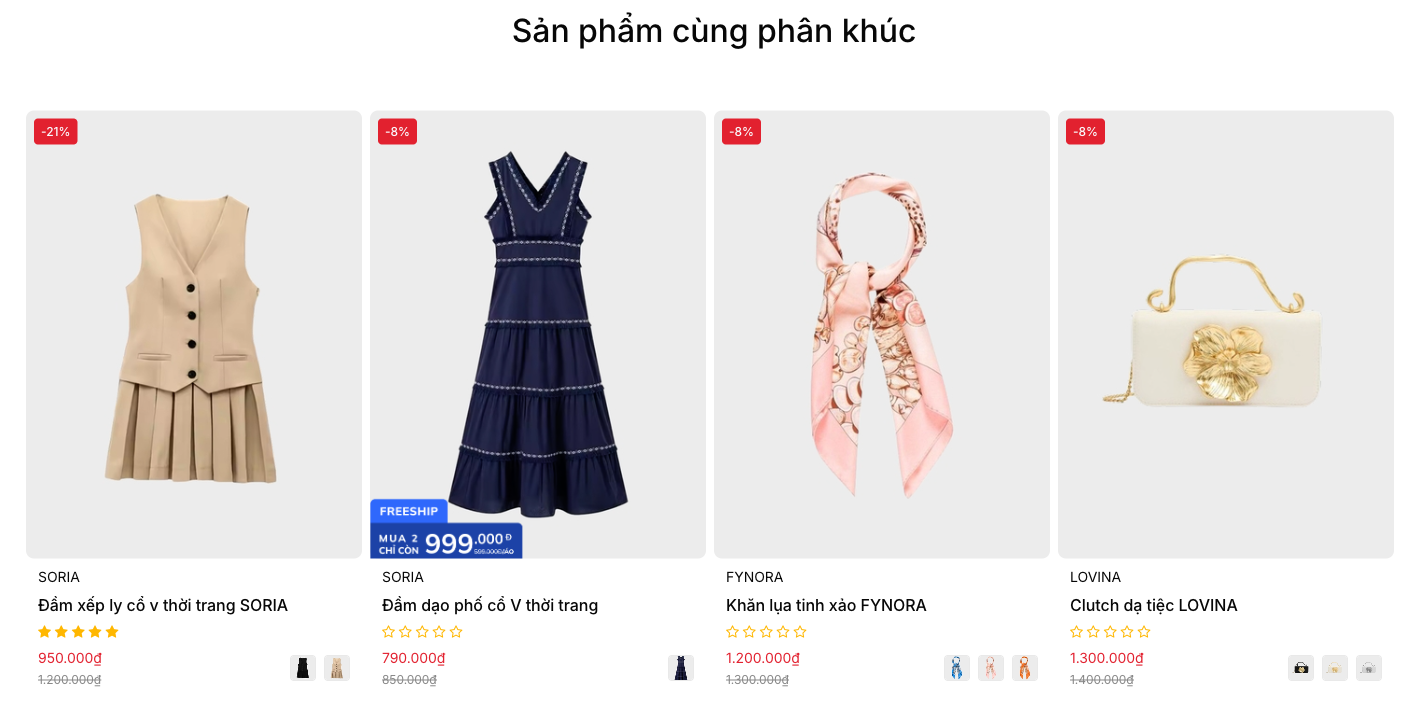Click the FREESHIP promo badge on navy dress
Viewport: 1422px width, 724px height.
[x=409, y=511]
